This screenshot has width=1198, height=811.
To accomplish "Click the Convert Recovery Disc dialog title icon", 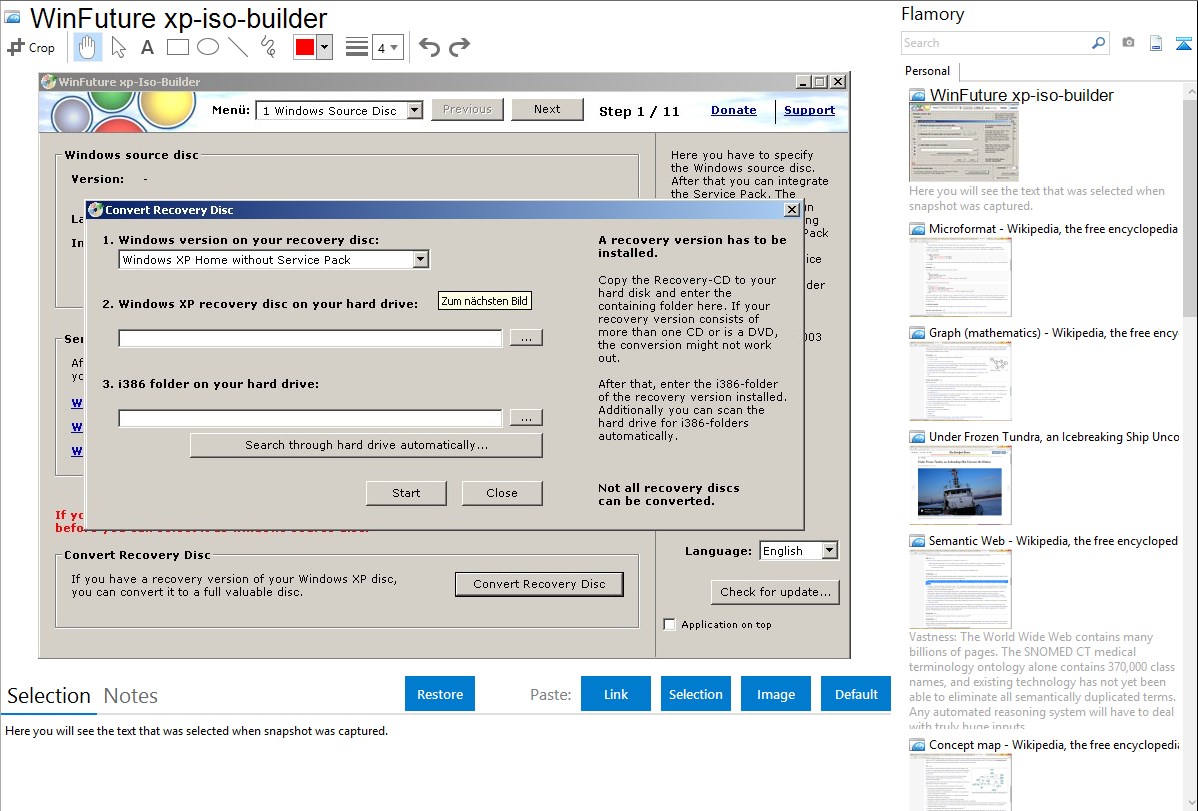I will (x=96, y=209).
